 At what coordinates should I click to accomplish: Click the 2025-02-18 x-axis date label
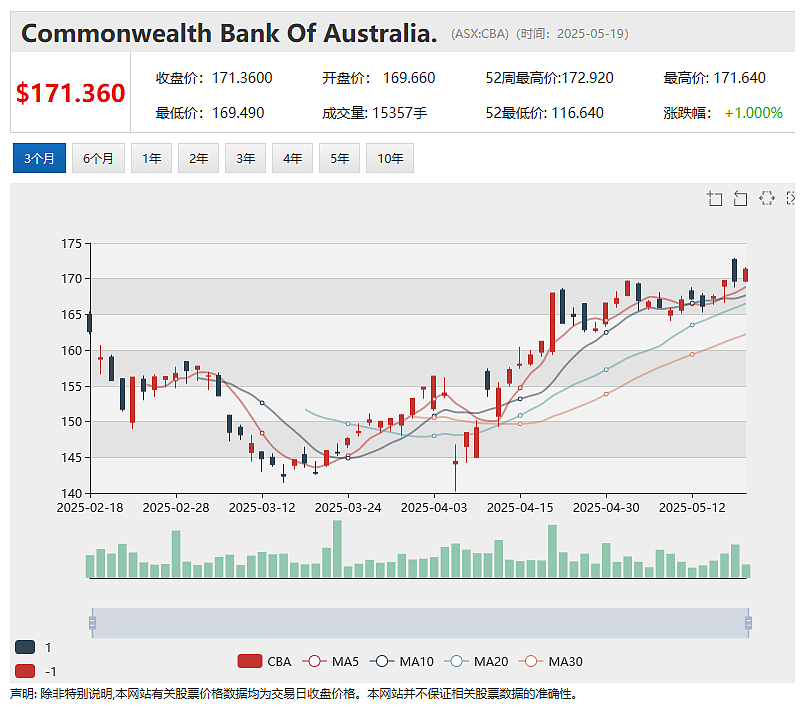click(x=90, y=508)
